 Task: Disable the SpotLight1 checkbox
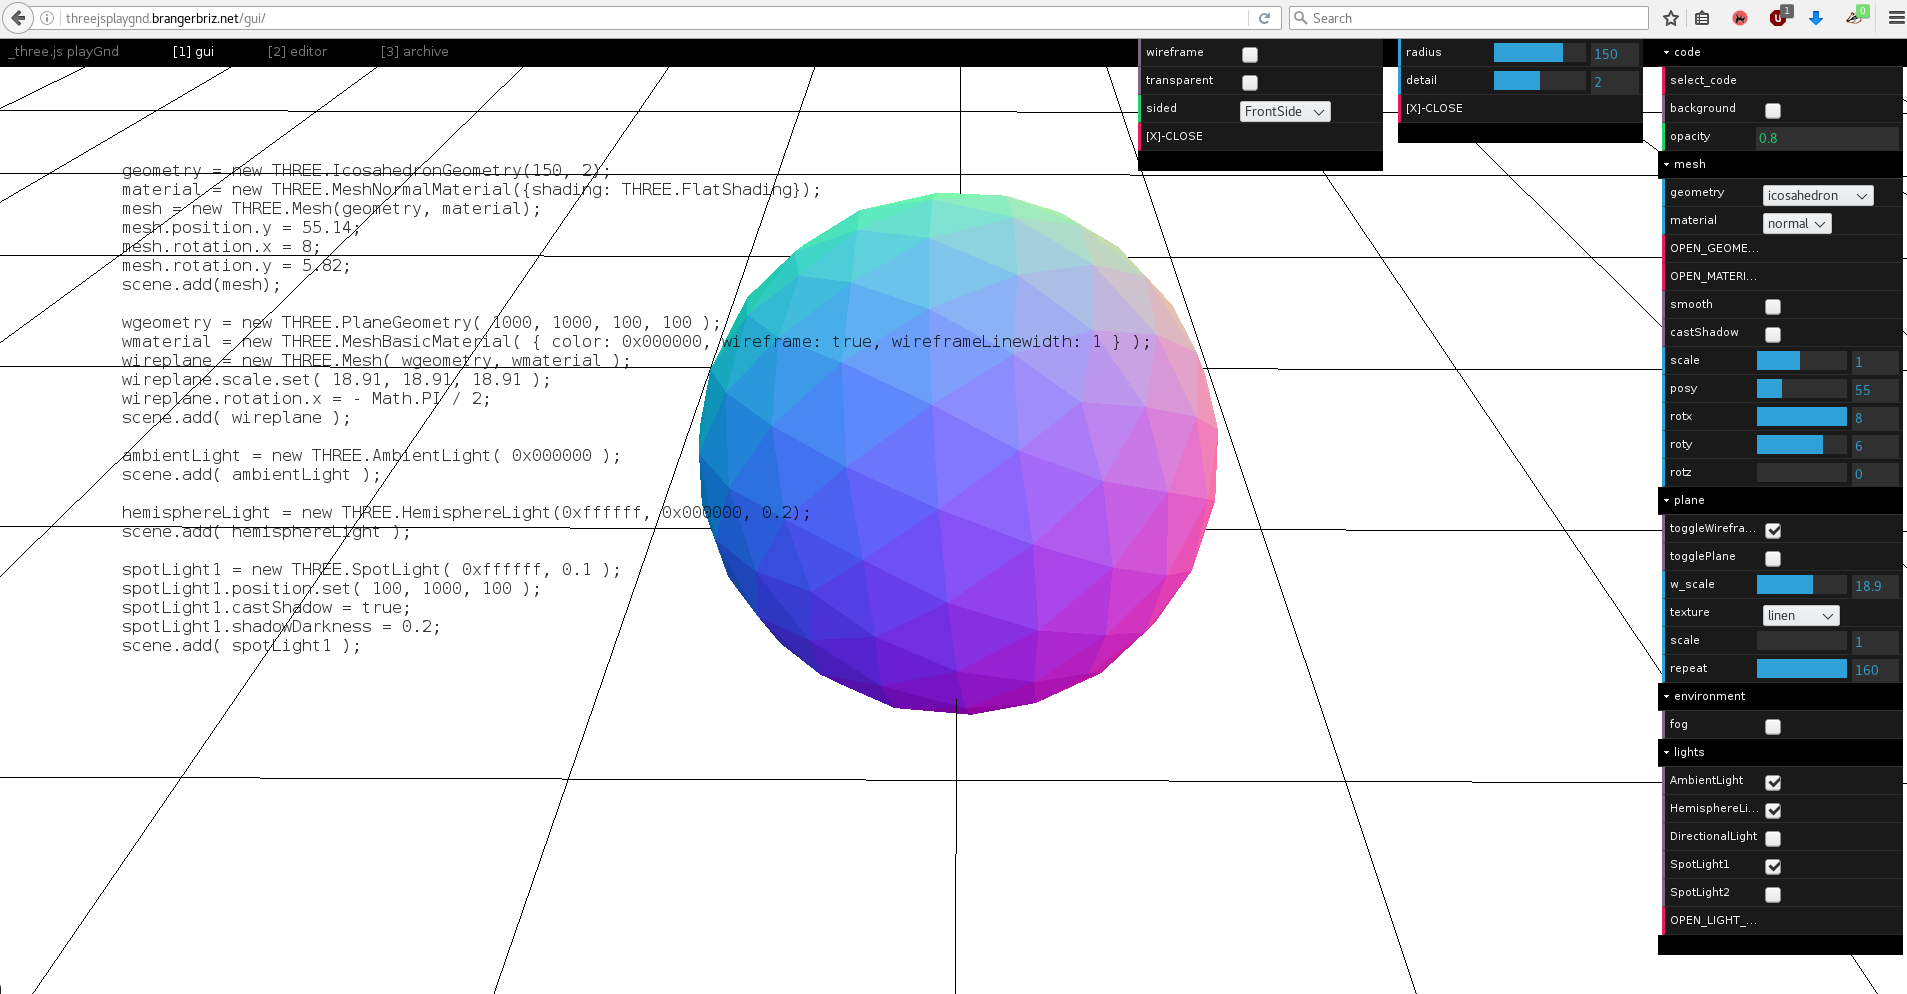(x=1773, y=867)
